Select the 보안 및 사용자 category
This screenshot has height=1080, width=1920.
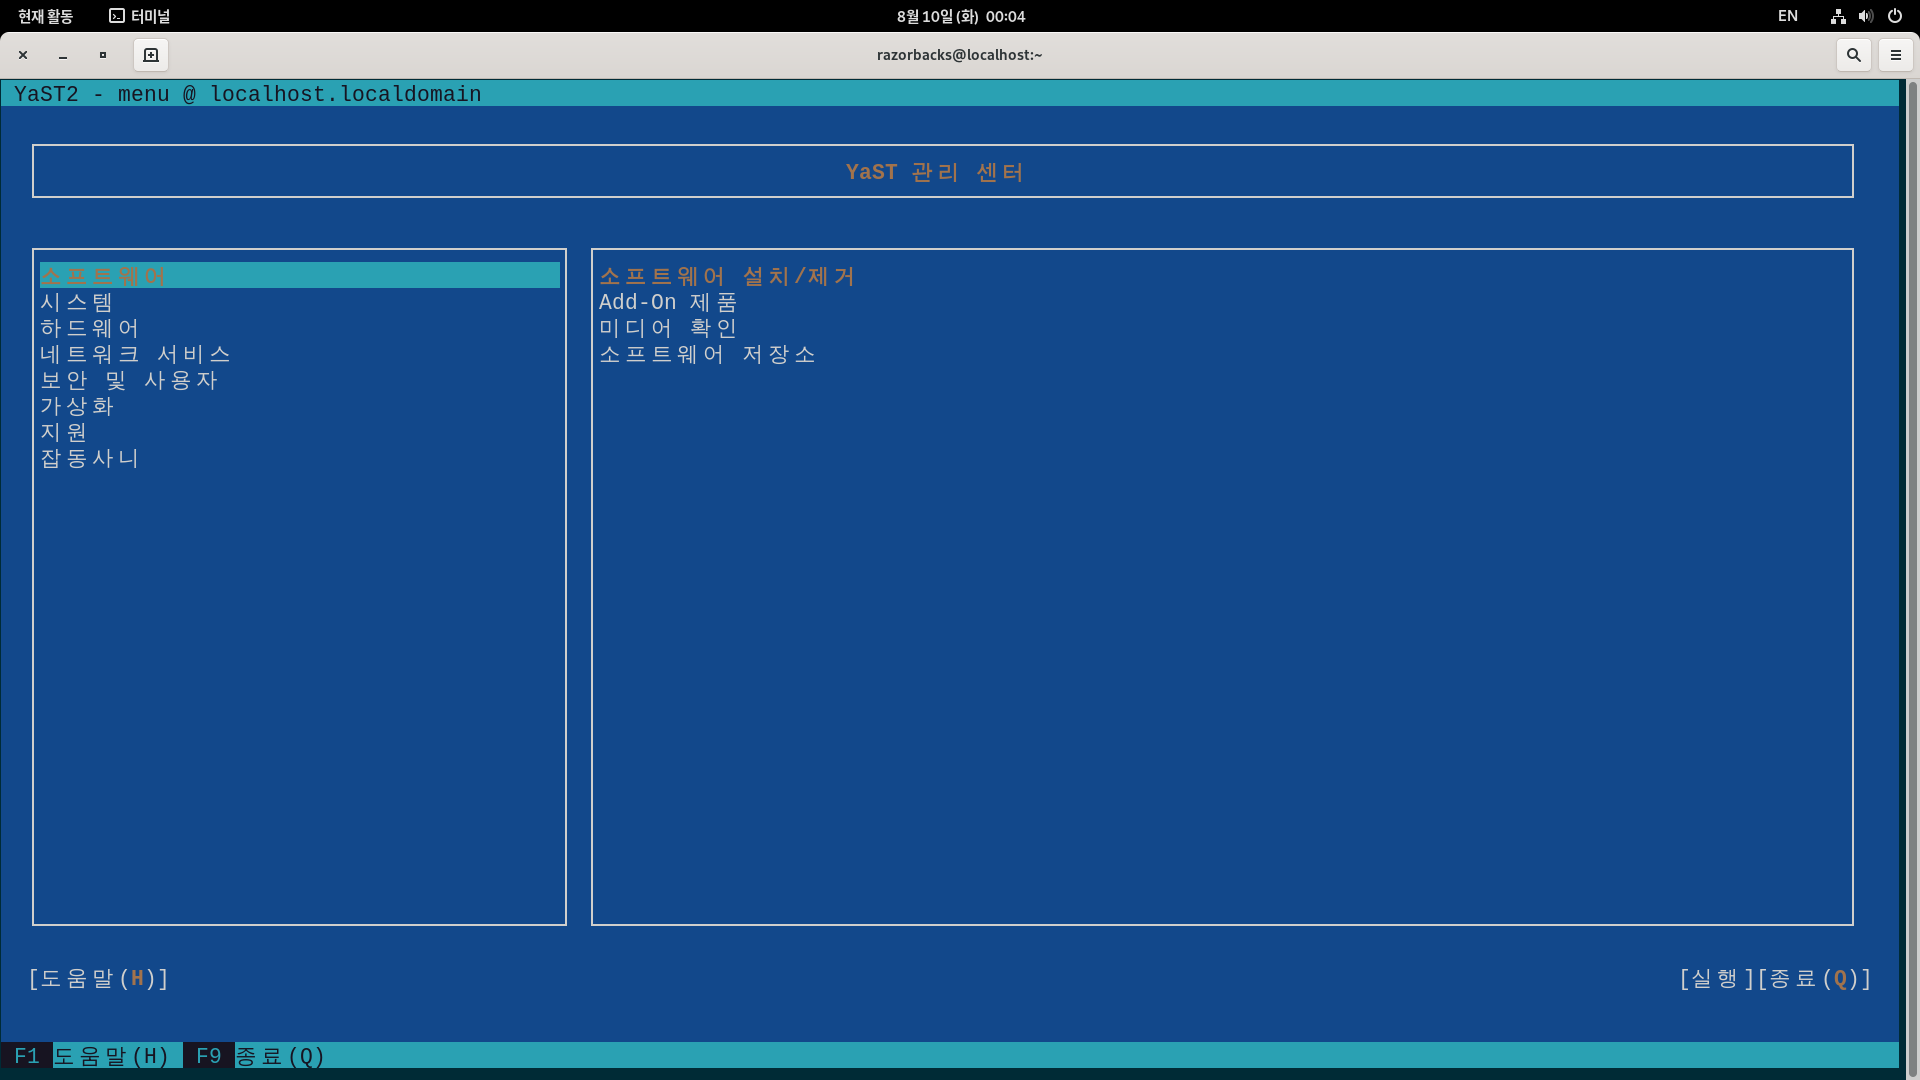[x=129, y=380]
